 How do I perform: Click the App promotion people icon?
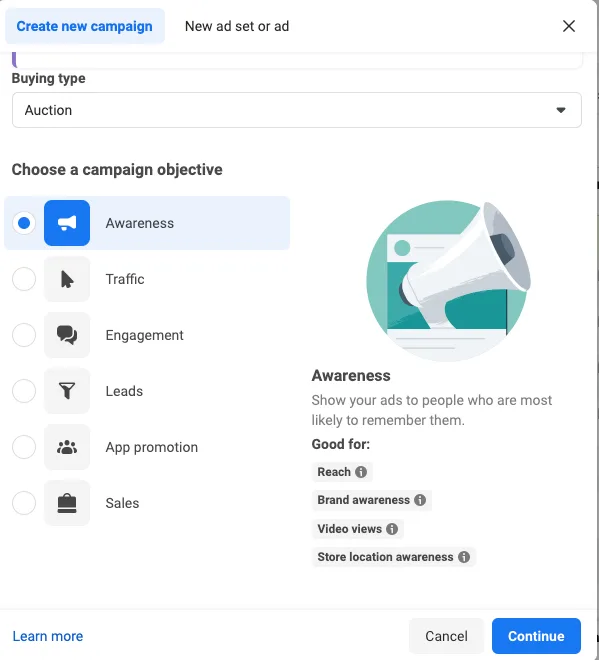click(67, 447)
